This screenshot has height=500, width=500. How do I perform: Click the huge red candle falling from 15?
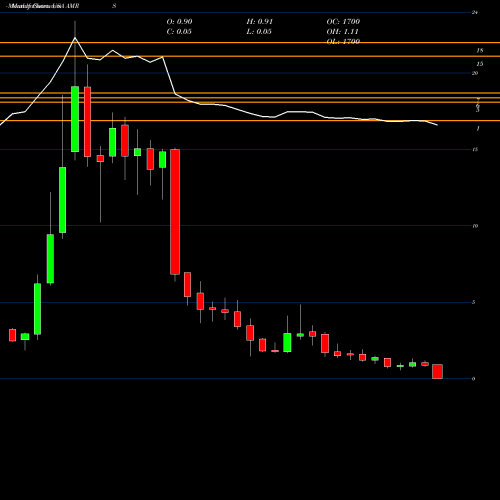(x=175, y=212)
